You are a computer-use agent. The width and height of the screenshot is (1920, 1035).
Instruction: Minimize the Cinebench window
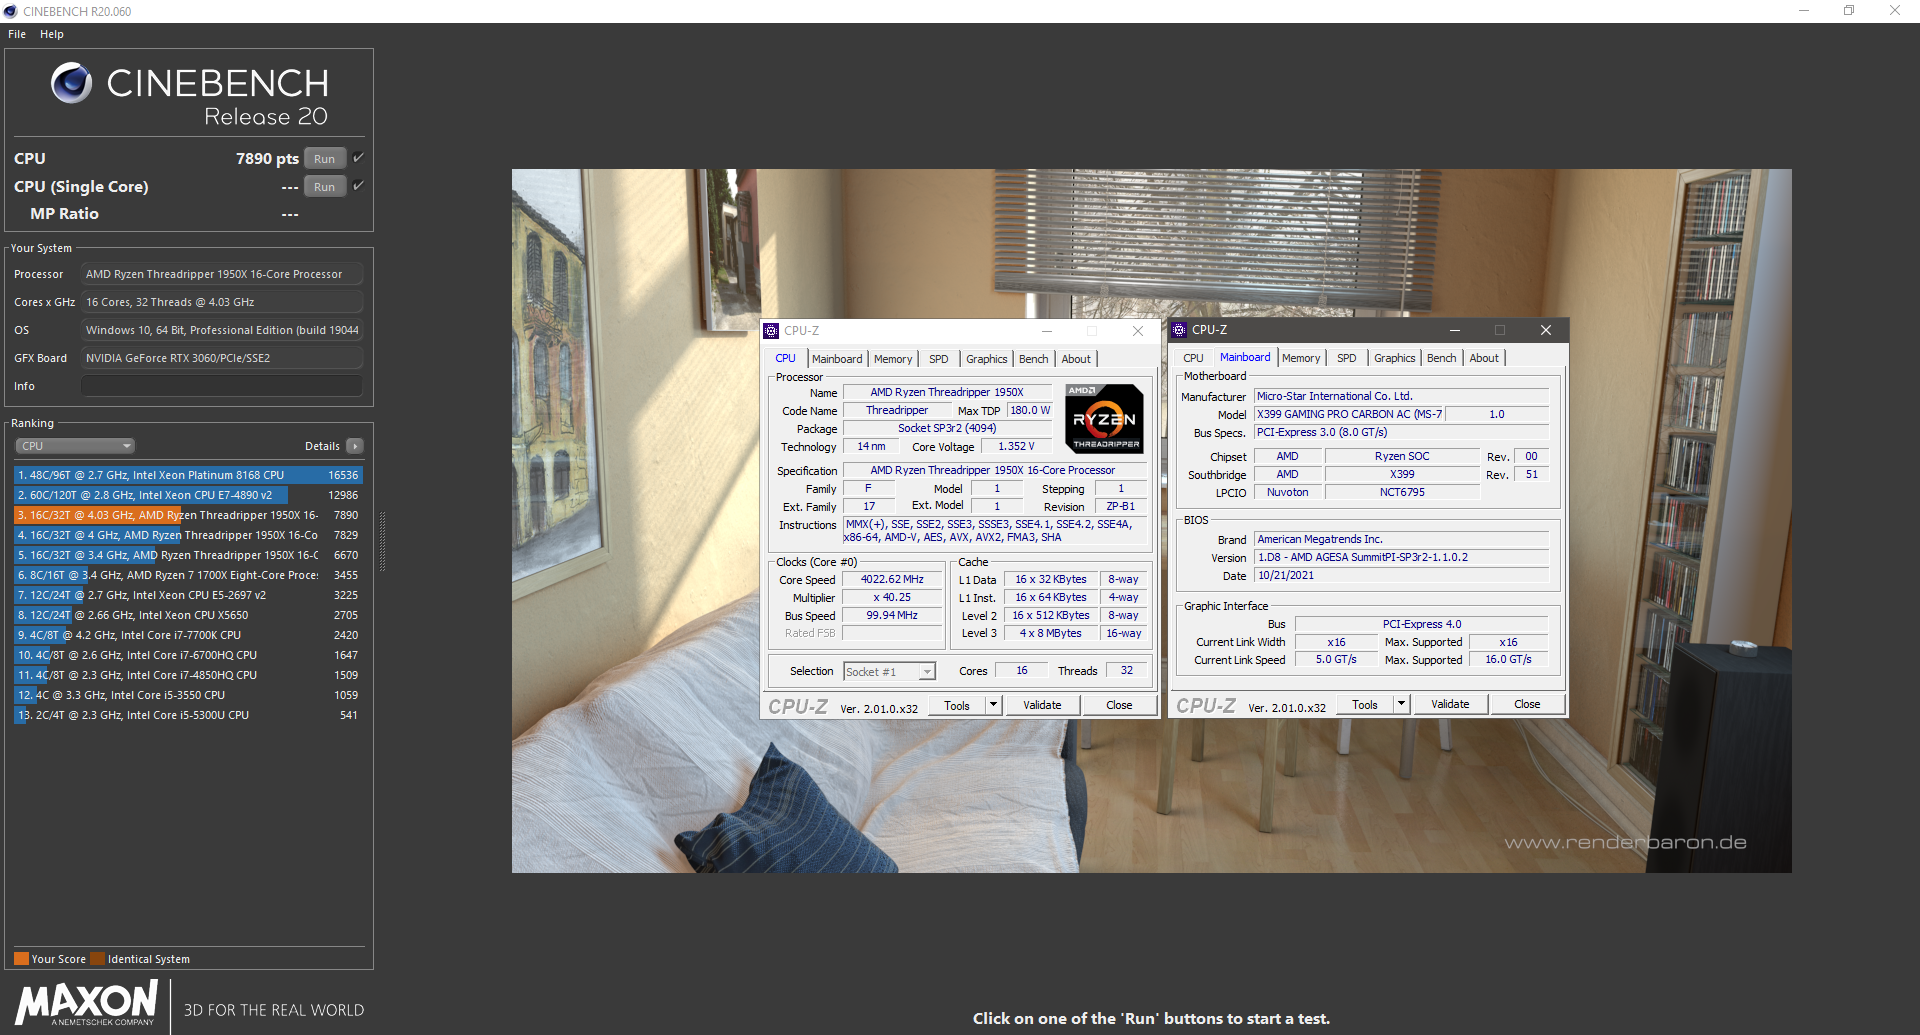[x=1804, y=11]
